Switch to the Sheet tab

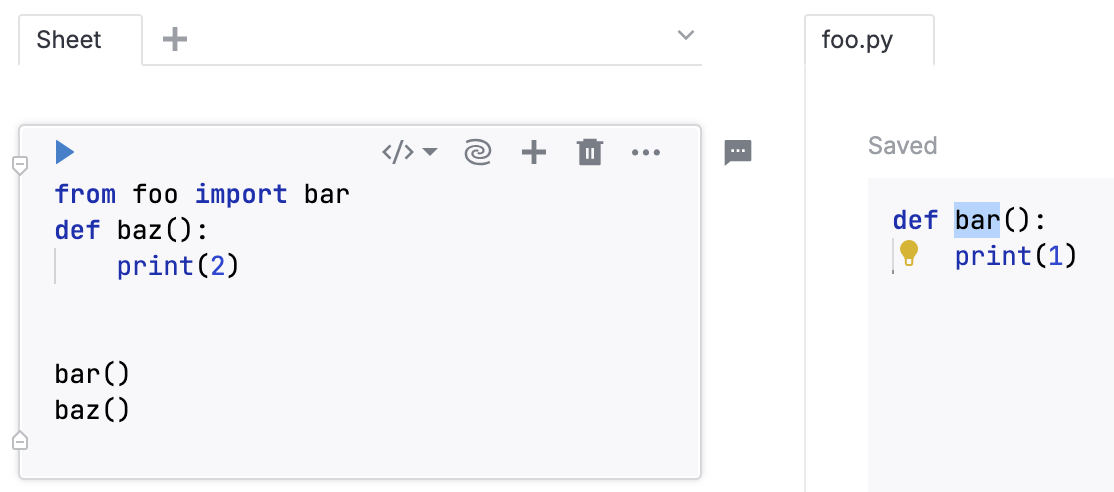pos(69,40)
